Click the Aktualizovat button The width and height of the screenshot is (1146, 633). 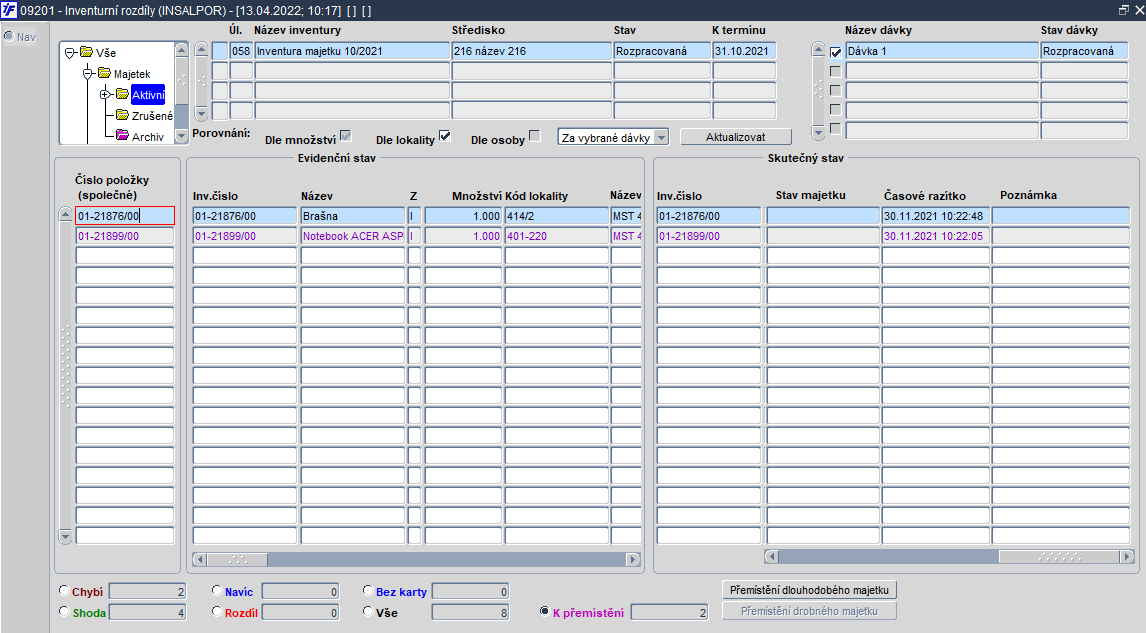(x=736, y=137)
